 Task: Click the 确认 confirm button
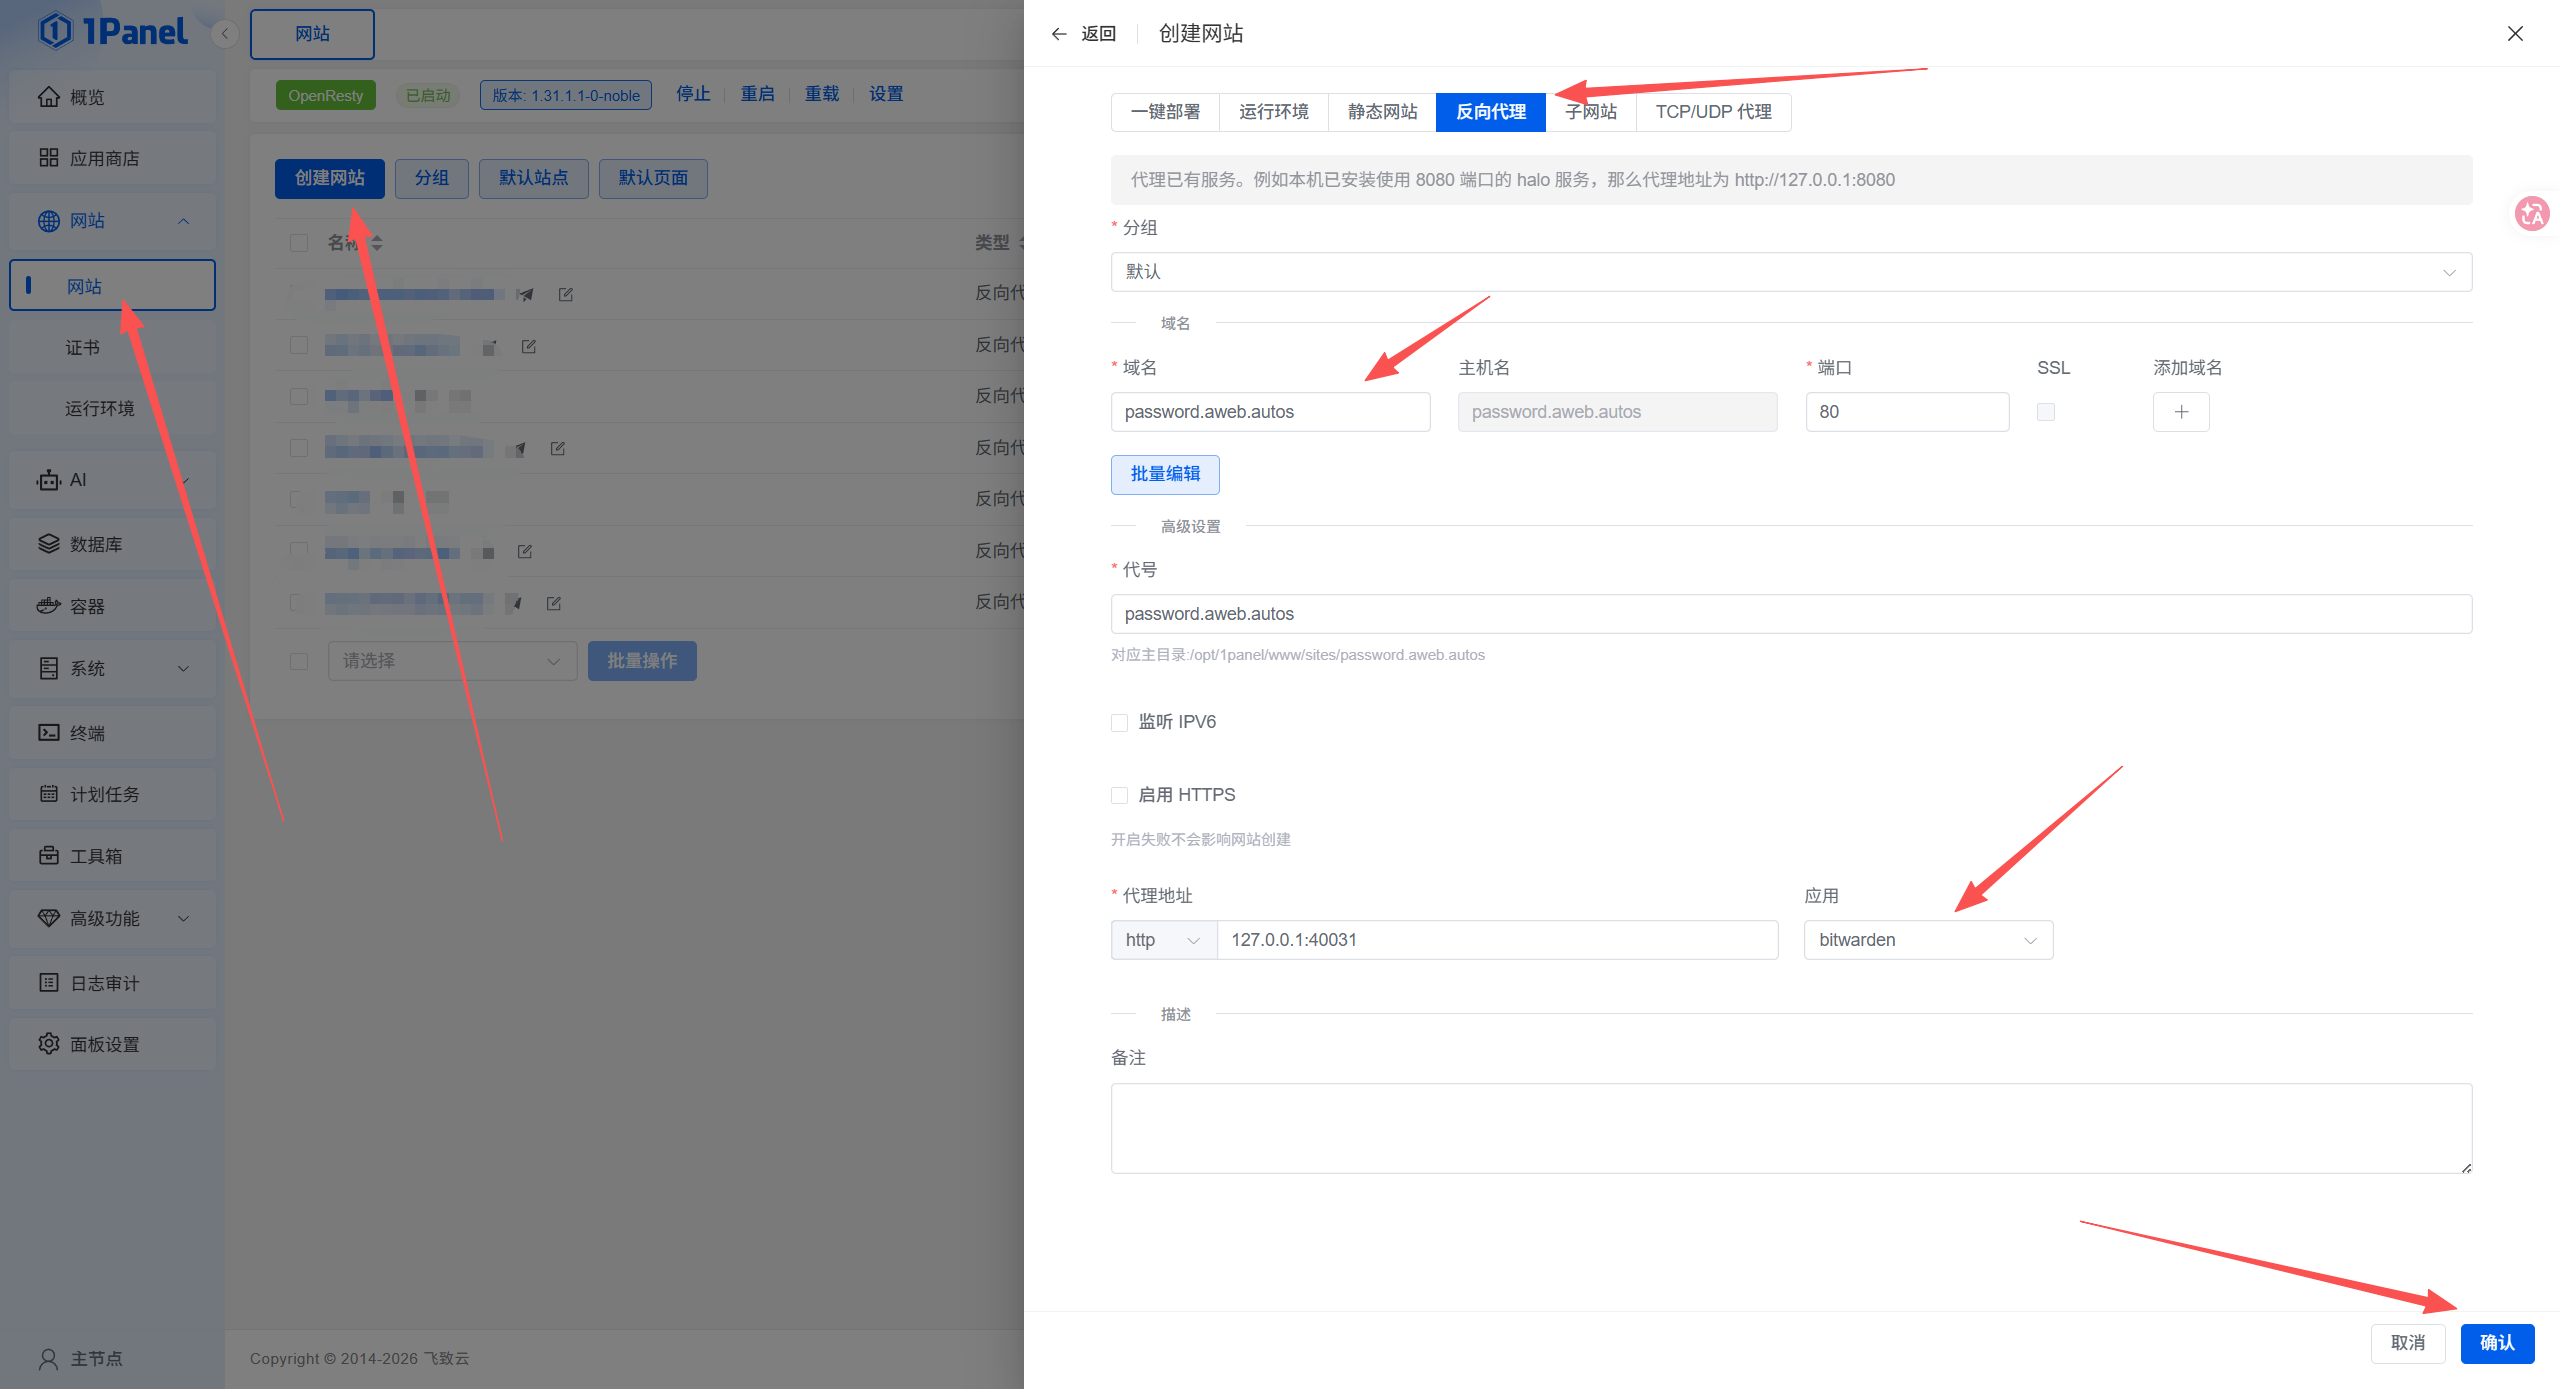2497,1343
